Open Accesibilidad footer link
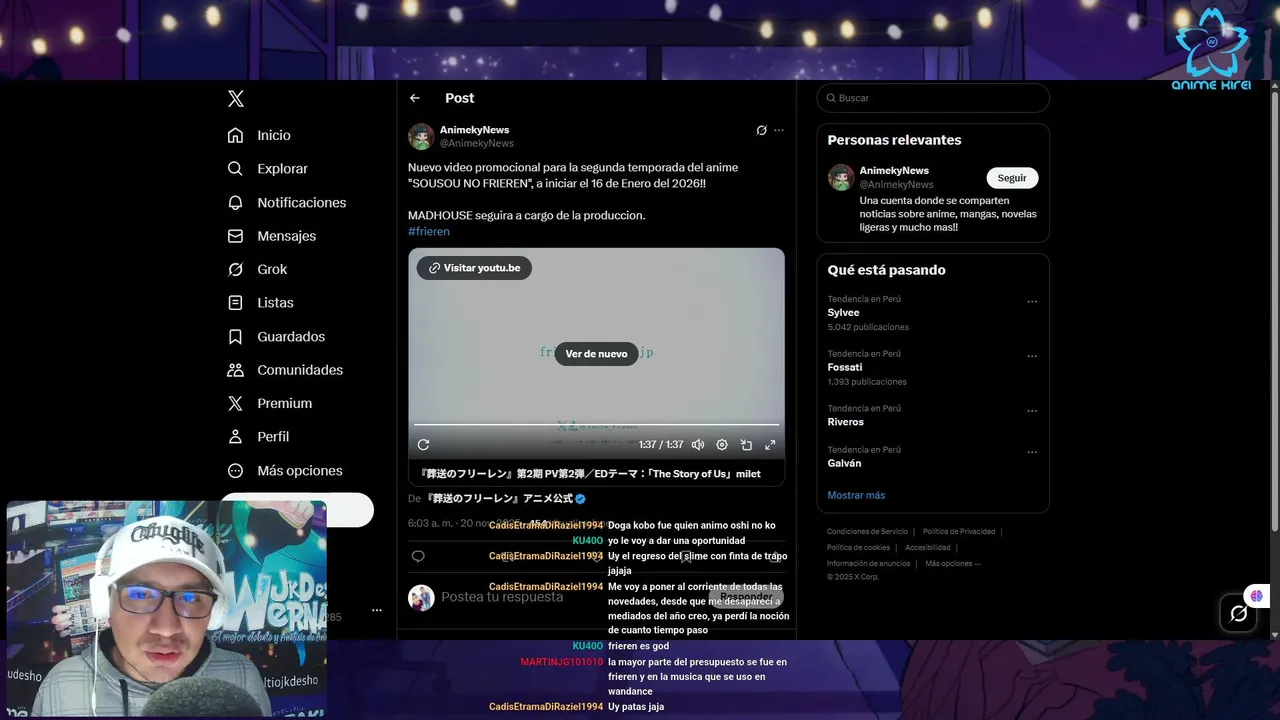The width and height of the screenshot is (1280, 720). coord(928,548)
